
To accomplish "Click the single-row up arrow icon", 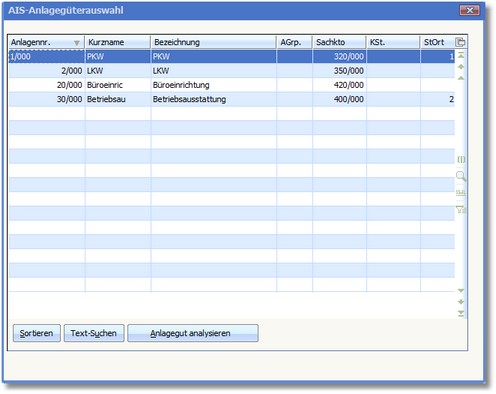I will (461, 78).
